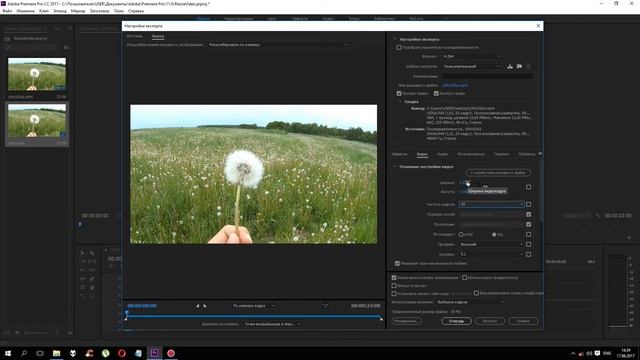Screen dimensions: 640x360
Task: Collapse Настройки экспорта section header
Action: (x=395, y=39)
